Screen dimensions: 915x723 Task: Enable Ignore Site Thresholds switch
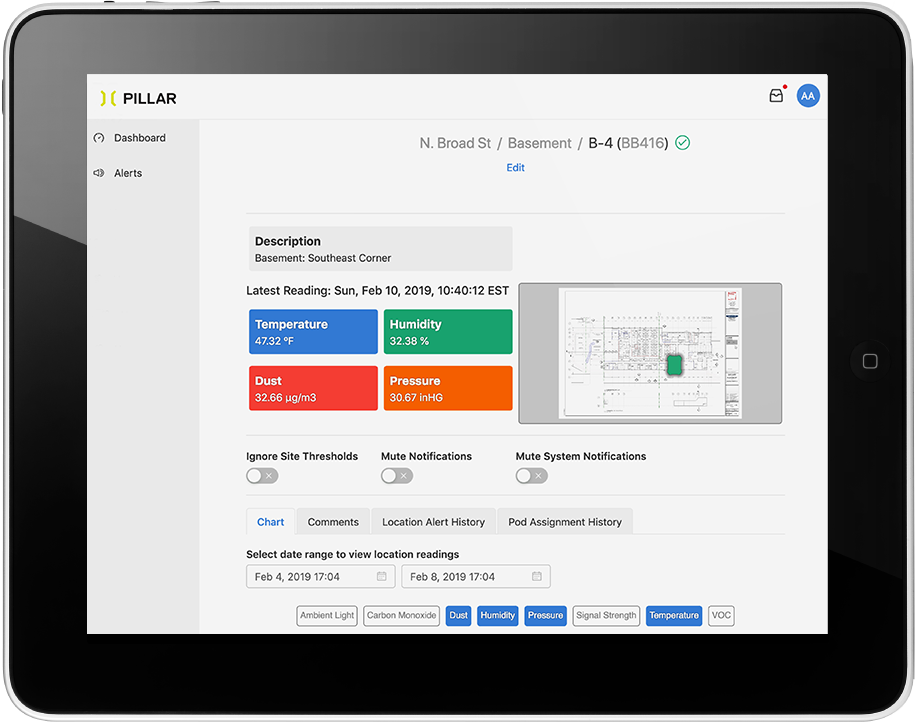click(x=262, y=476)
